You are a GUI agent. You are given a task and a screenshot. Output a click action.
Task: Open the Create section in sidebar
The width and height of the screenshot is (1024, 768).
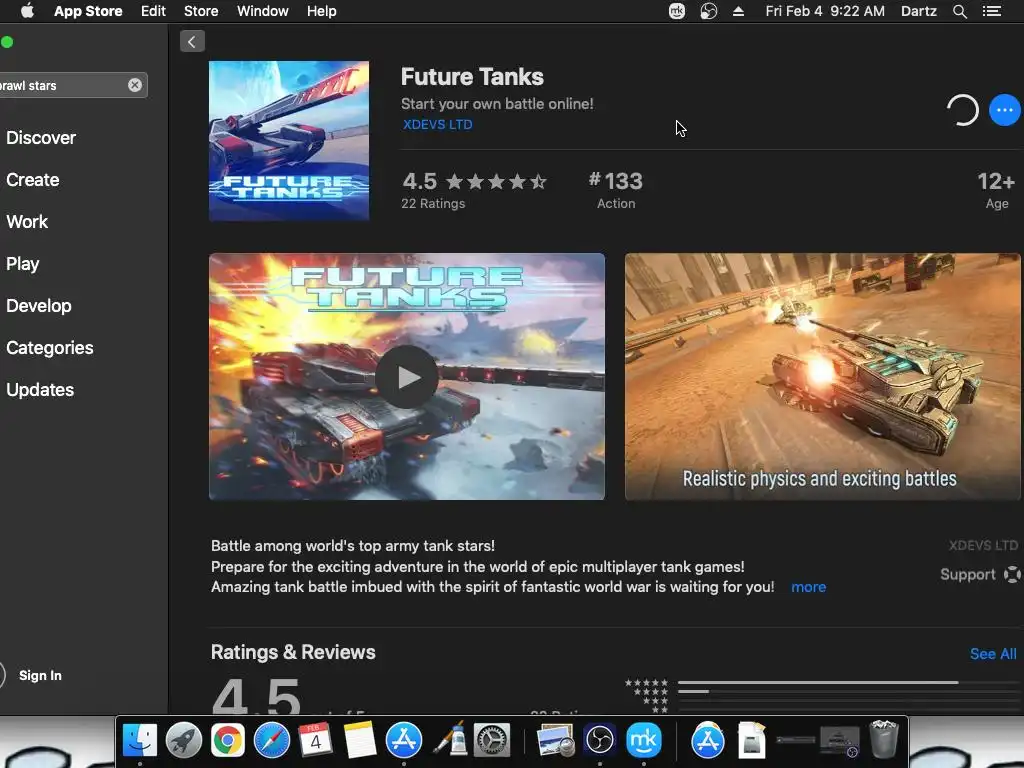click(33, 180)
